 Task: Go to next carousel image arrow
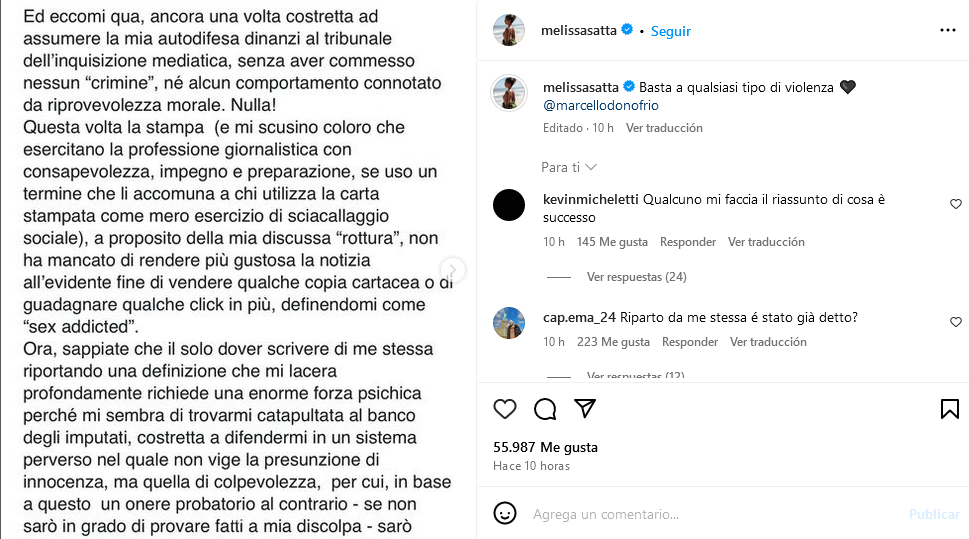[x=453, y=270]
